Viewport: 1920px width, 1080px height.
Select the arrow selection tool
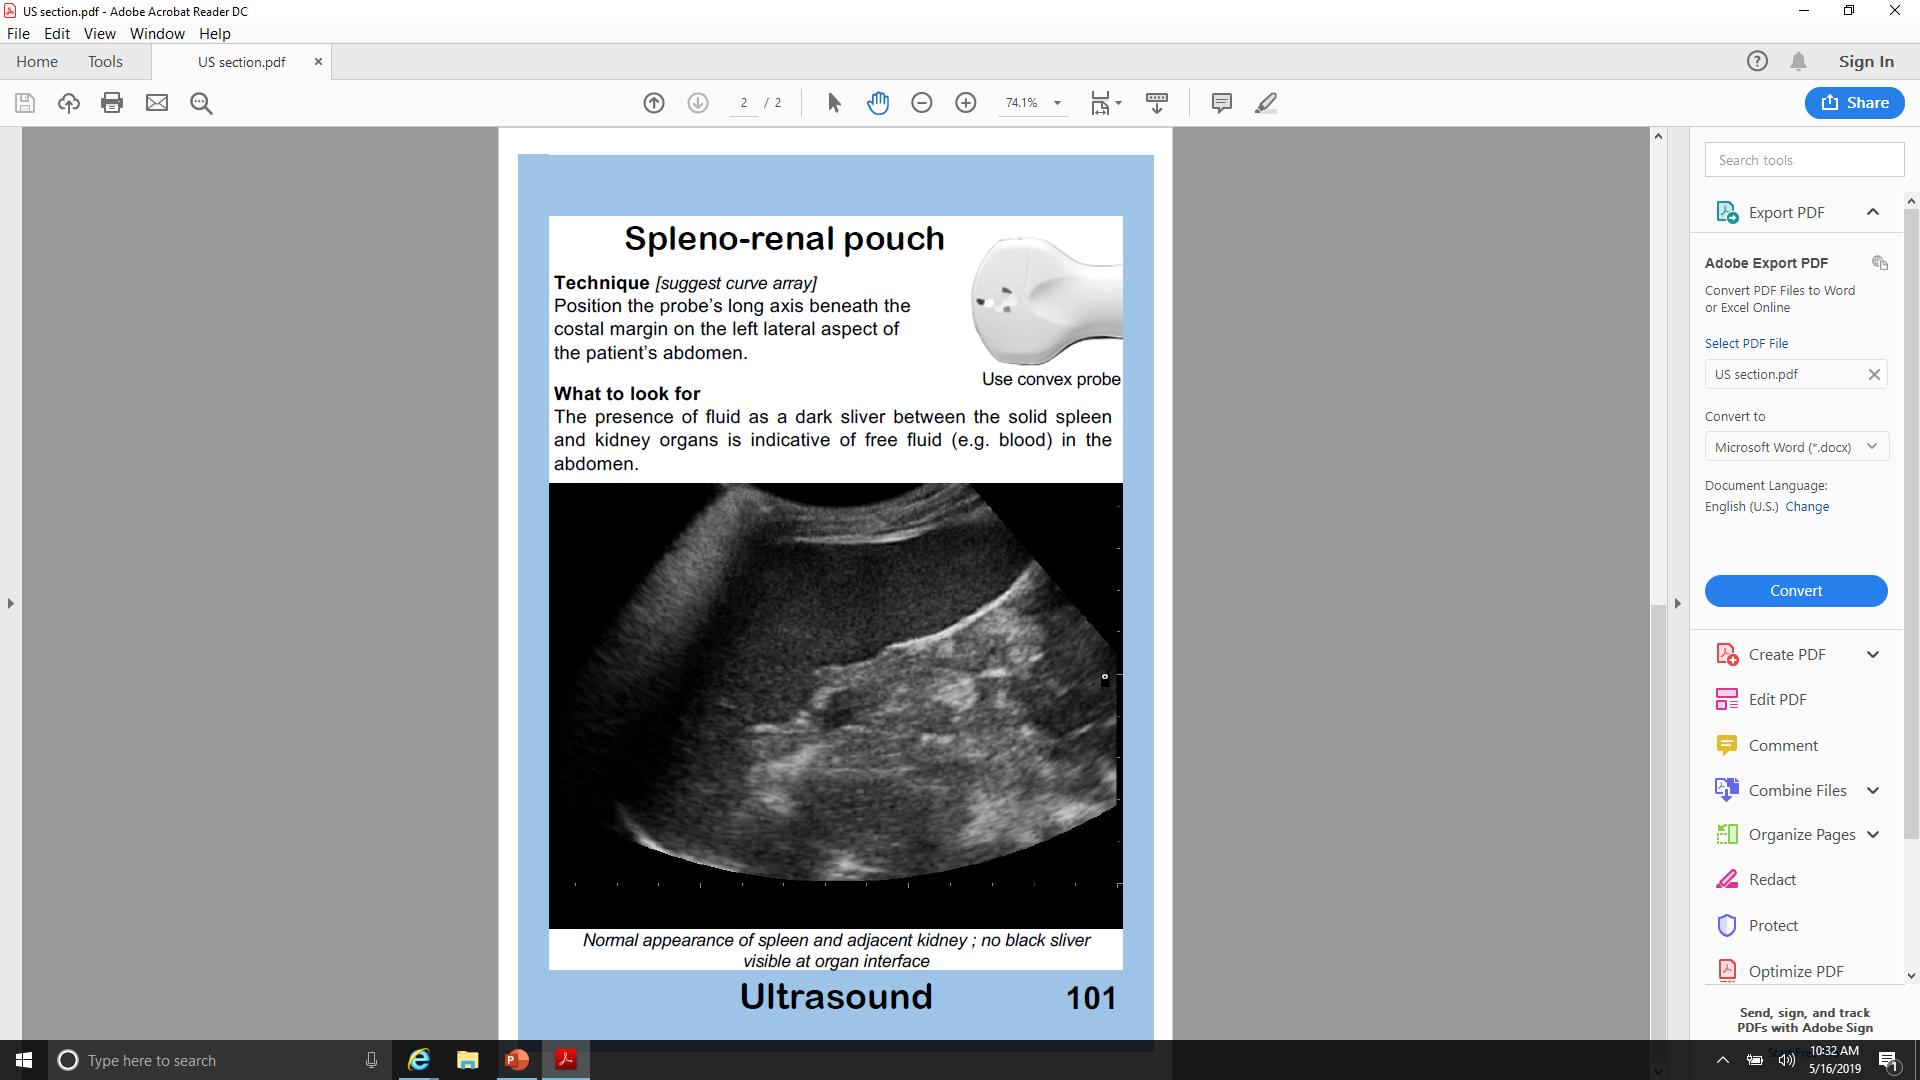tap(834, 103)
